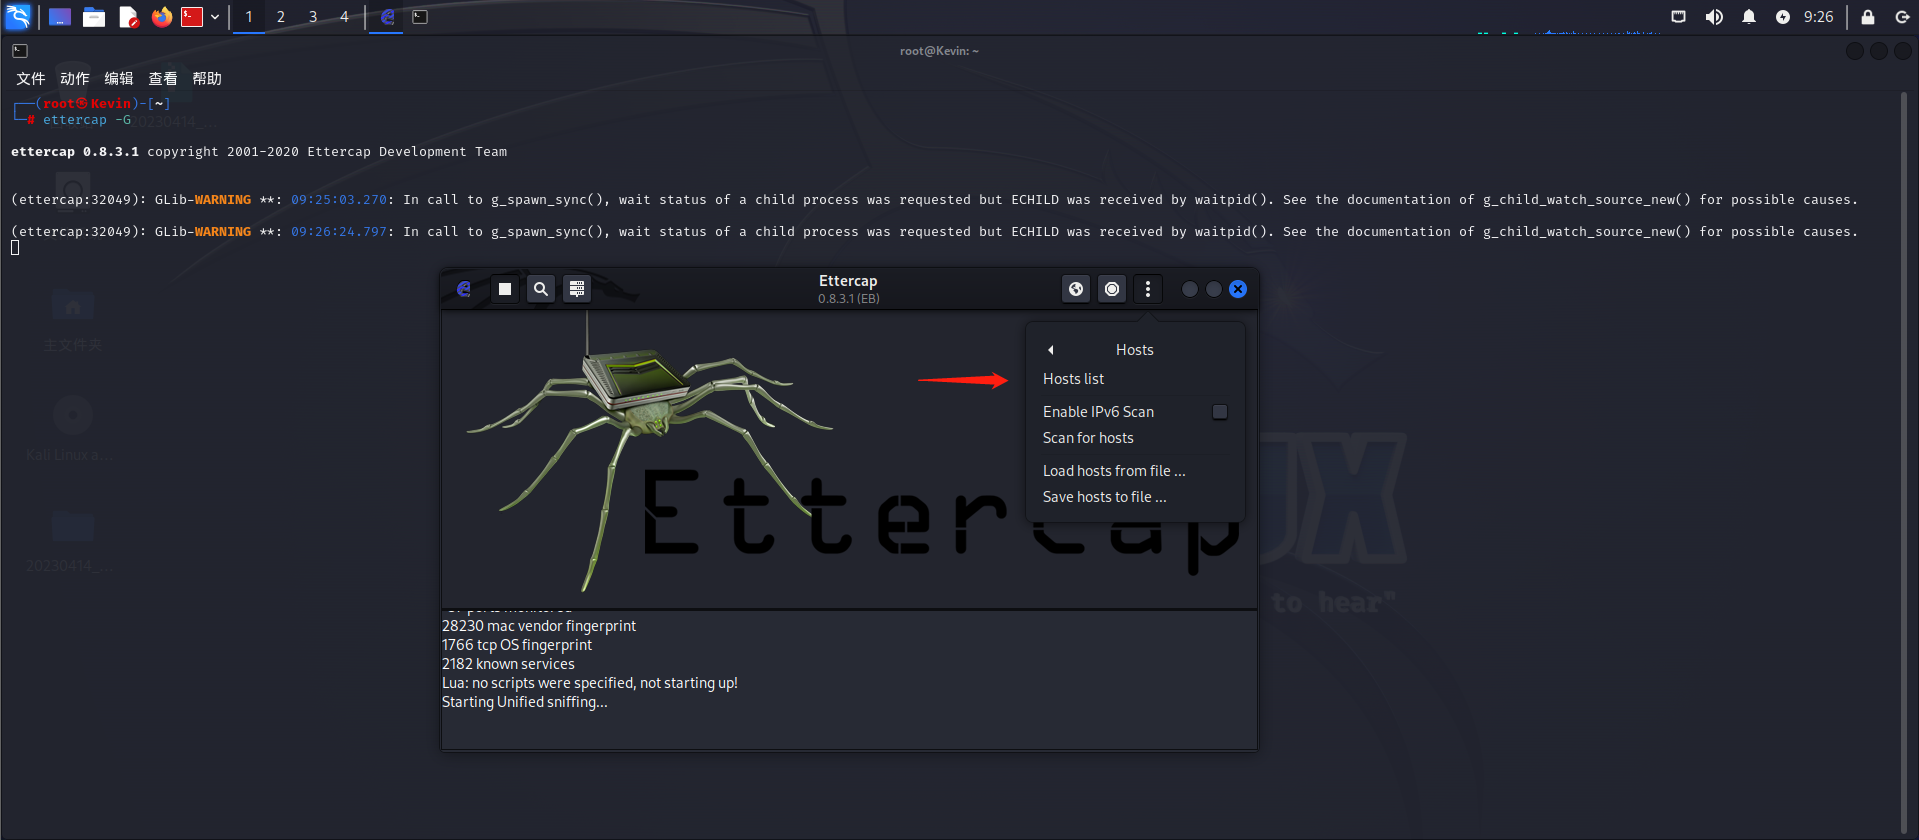
Task: Open the notifications bell icon
Action: click(1749, 17)
